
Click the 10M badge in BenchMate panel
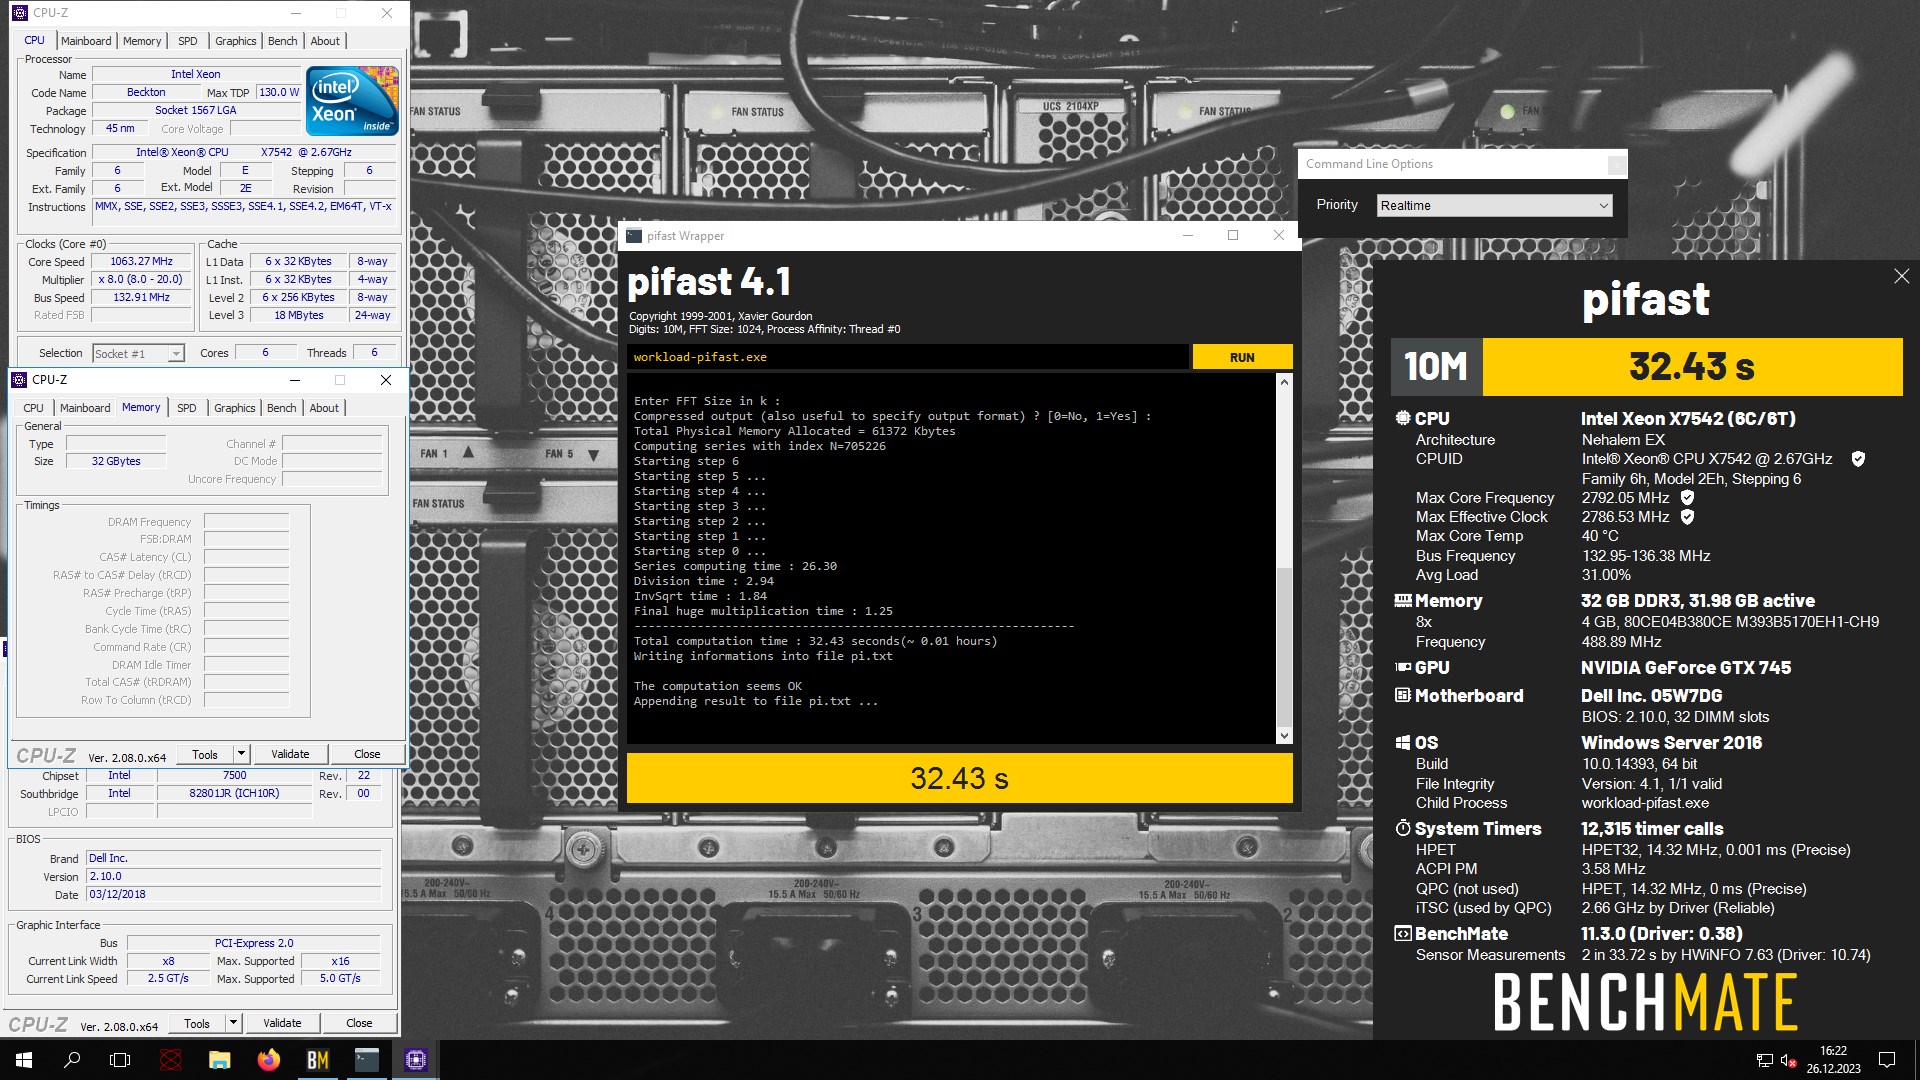point(1436,367)
